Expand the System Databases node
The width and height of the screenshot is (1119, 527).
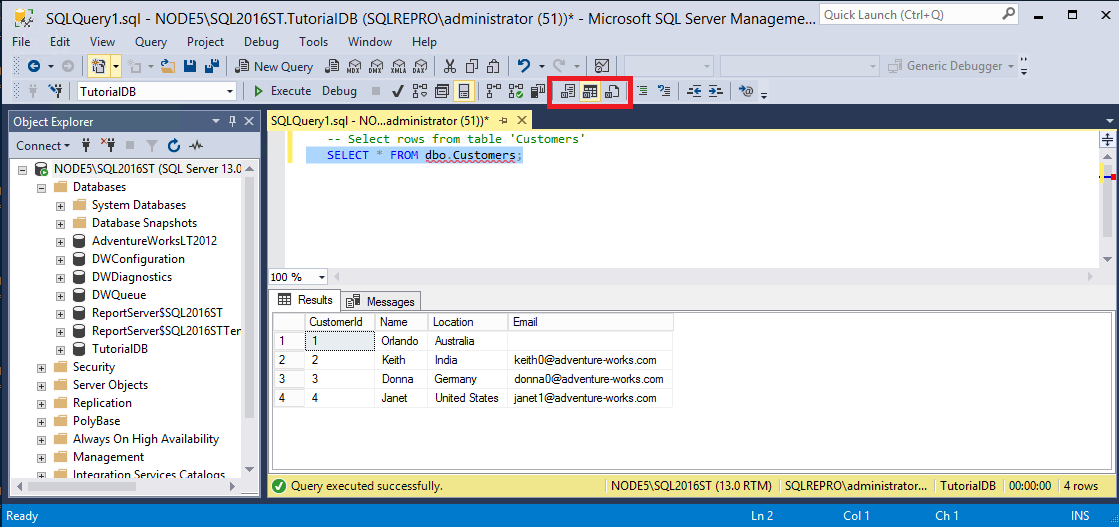[60, 205]
